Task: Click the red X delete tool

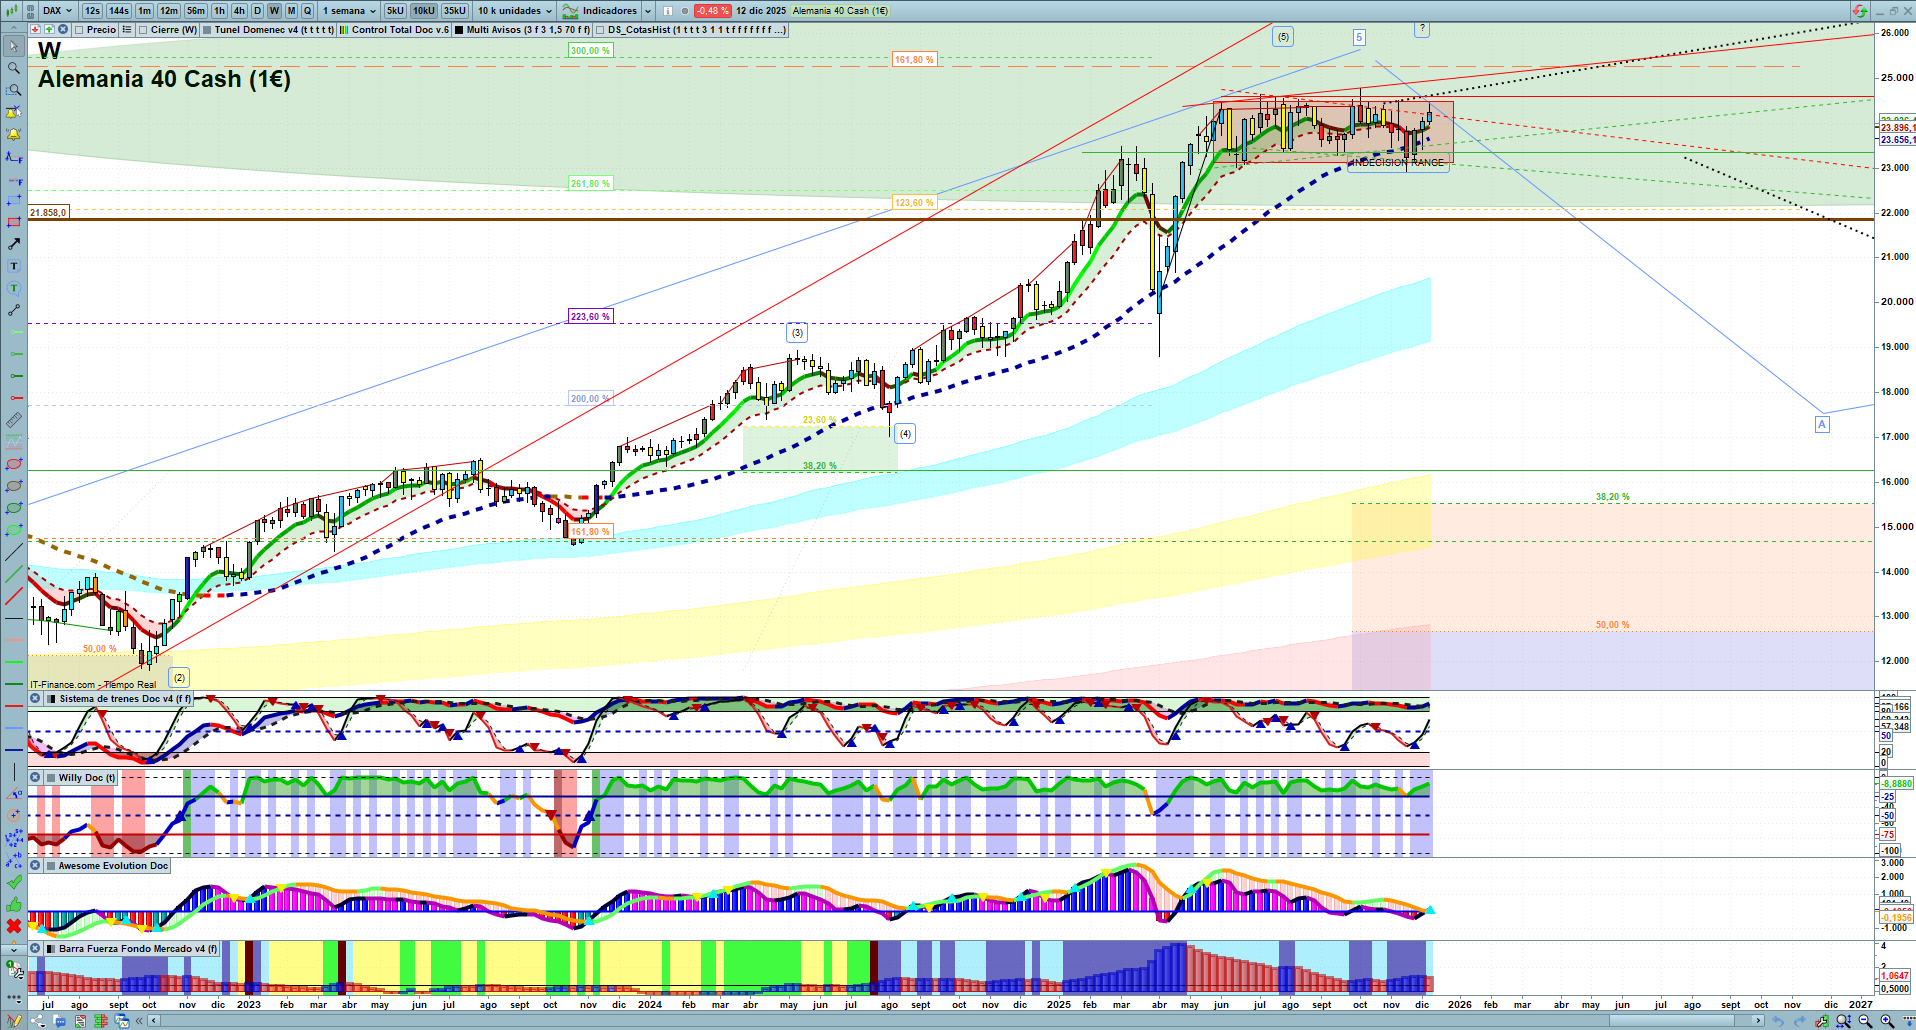Action: 14,926
